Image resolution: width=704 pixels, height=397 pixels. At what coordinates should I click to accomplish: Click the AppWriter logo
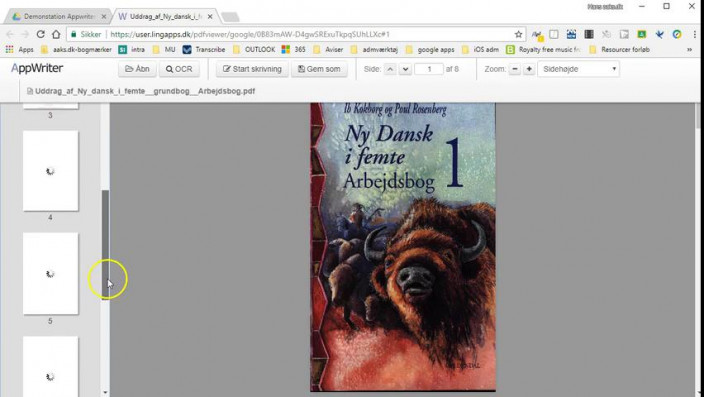pos(37,68)
